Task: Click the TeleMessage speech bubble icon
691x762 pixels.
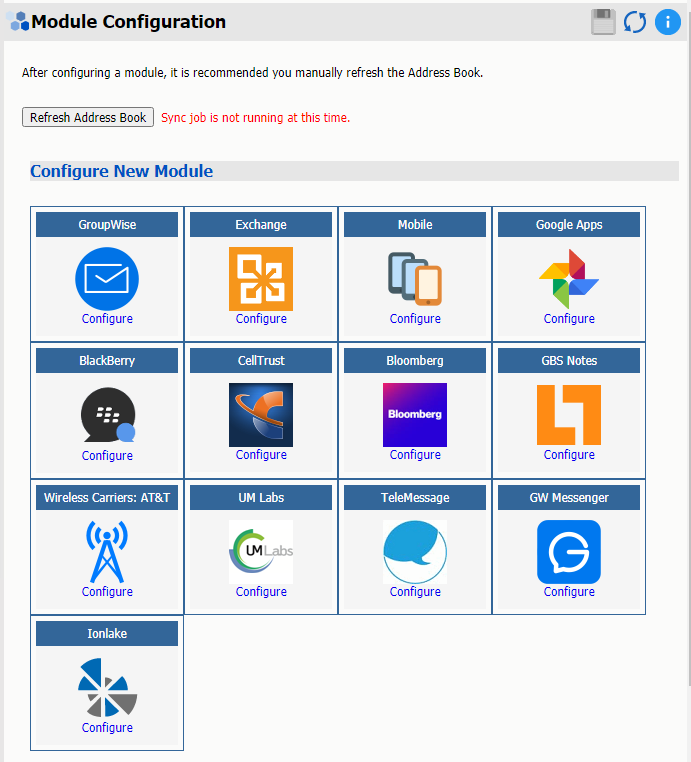Action: tap(415, 552)
